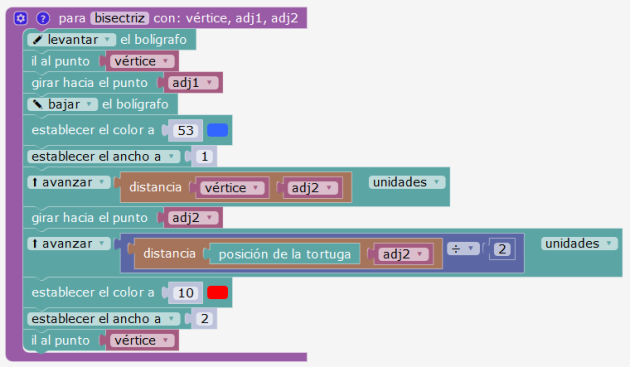
Task: Edit the color value field showing 10
Action: click(186, 293)
